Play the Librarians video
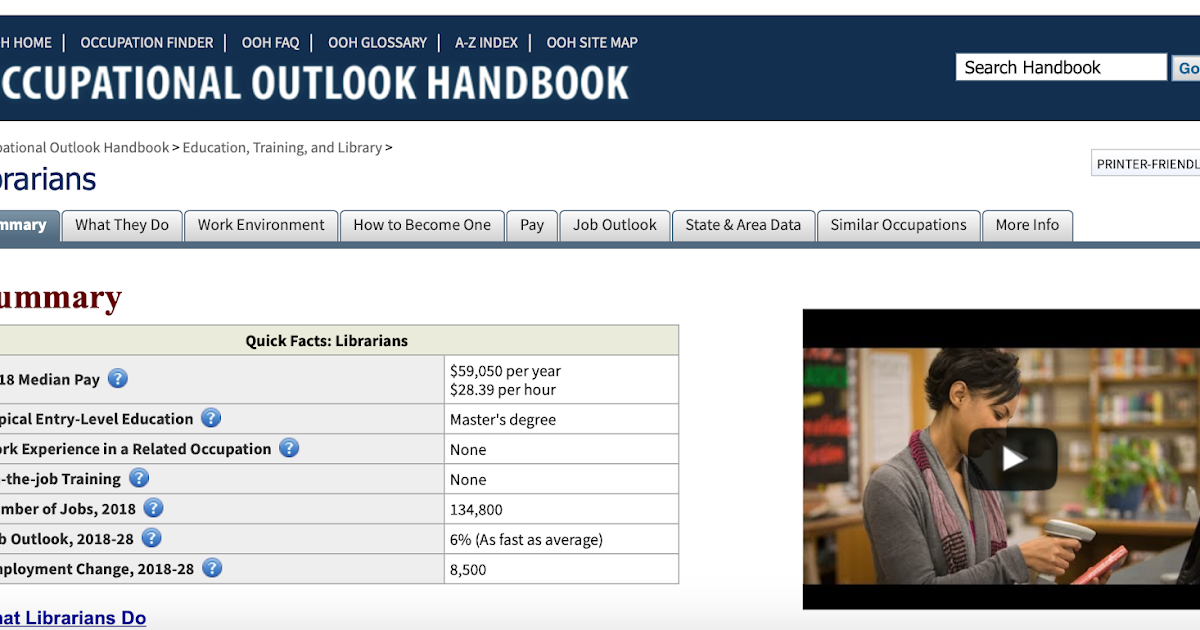Viewport: 1200px width, 630px height. (1013, 459)
